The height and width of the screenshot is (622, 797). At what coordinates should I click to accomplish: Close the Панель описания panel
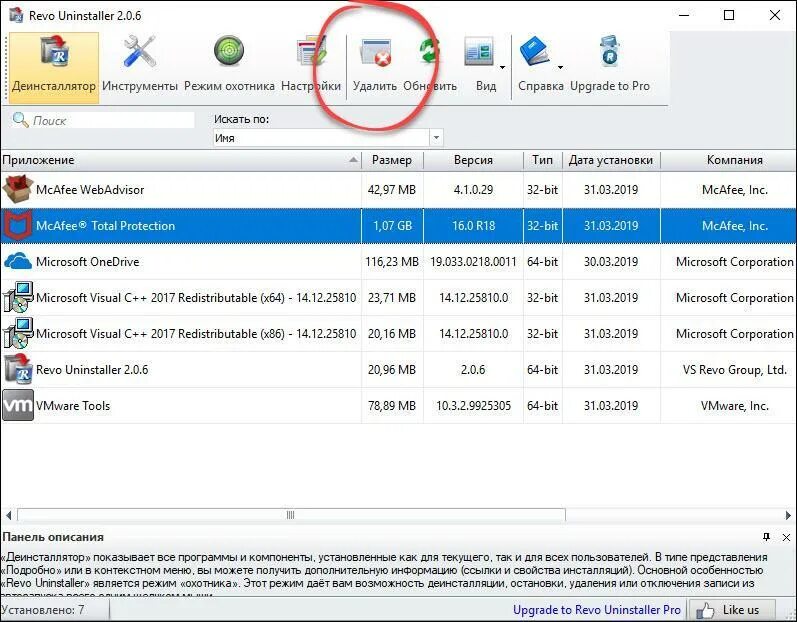(x=786, y=537)
